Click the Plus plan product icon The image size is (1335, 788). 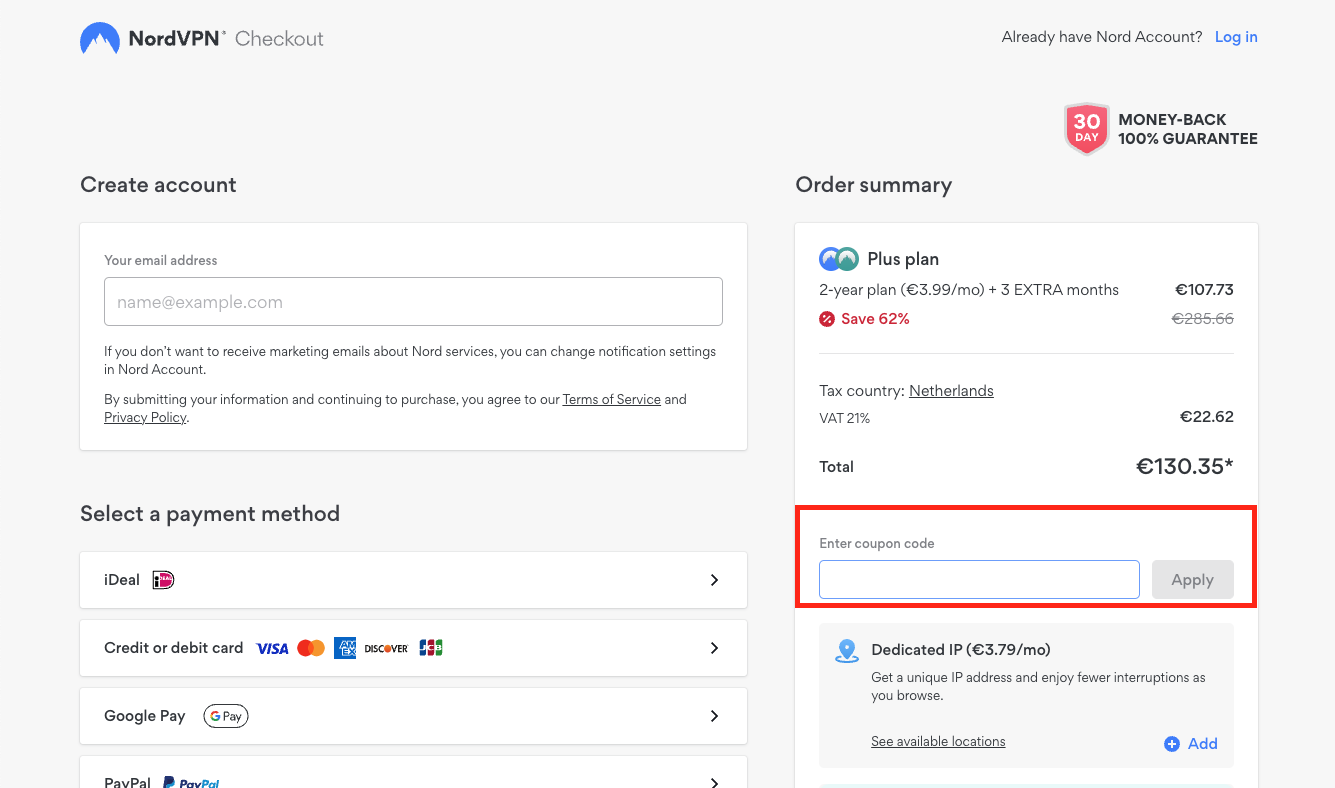[839, 259]
